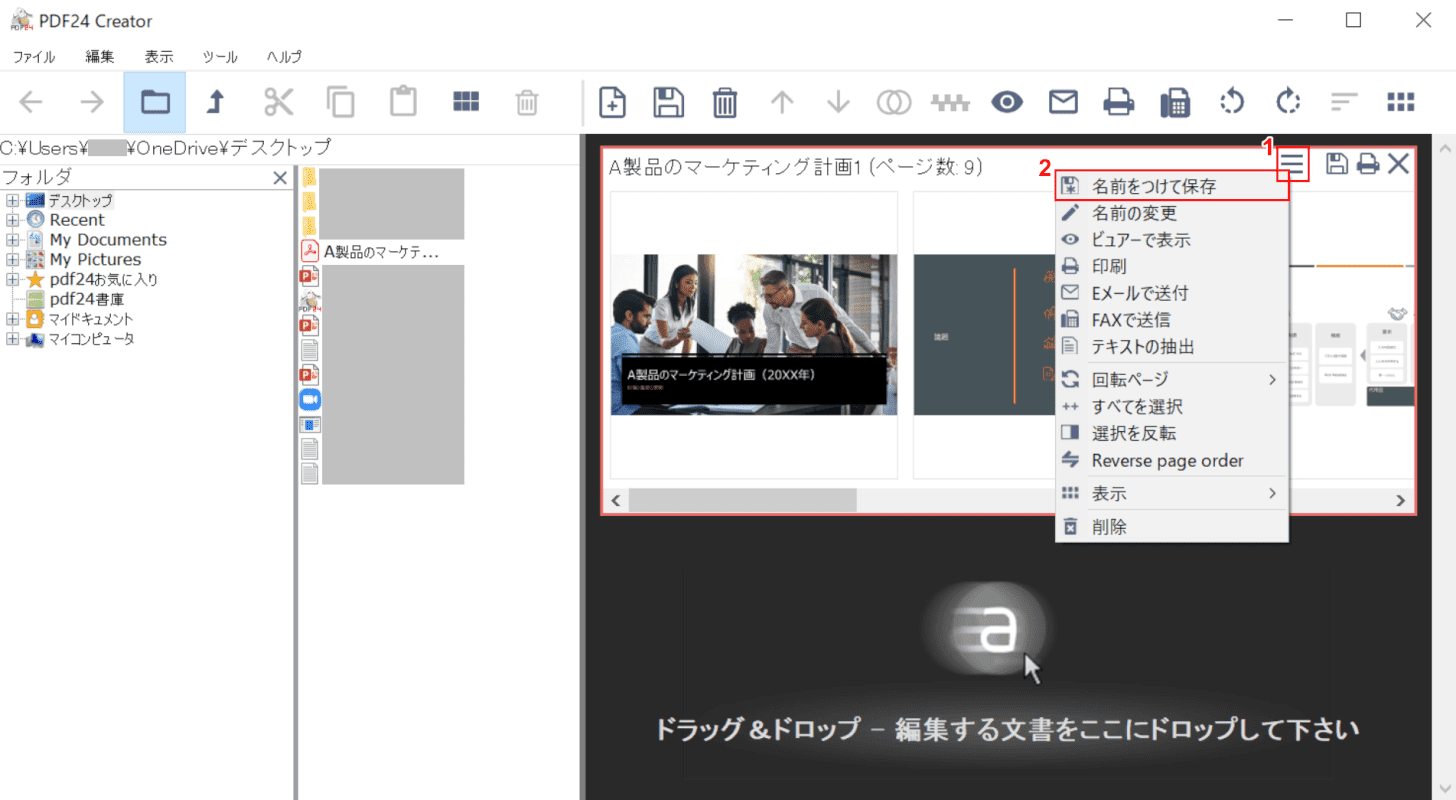This screenshot has width=1456, height=800.
Task: Click the save icon in main toolbar
Action: [668, 102]
